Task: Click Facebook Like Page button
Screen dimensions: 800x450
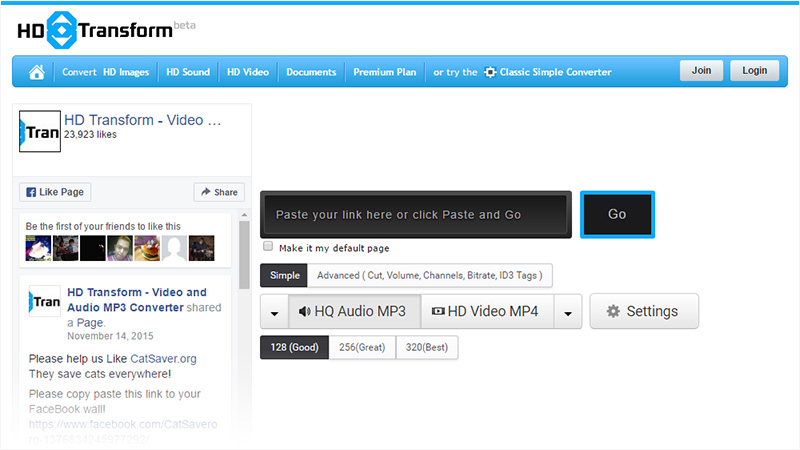Action: click(x=55, y=192)
